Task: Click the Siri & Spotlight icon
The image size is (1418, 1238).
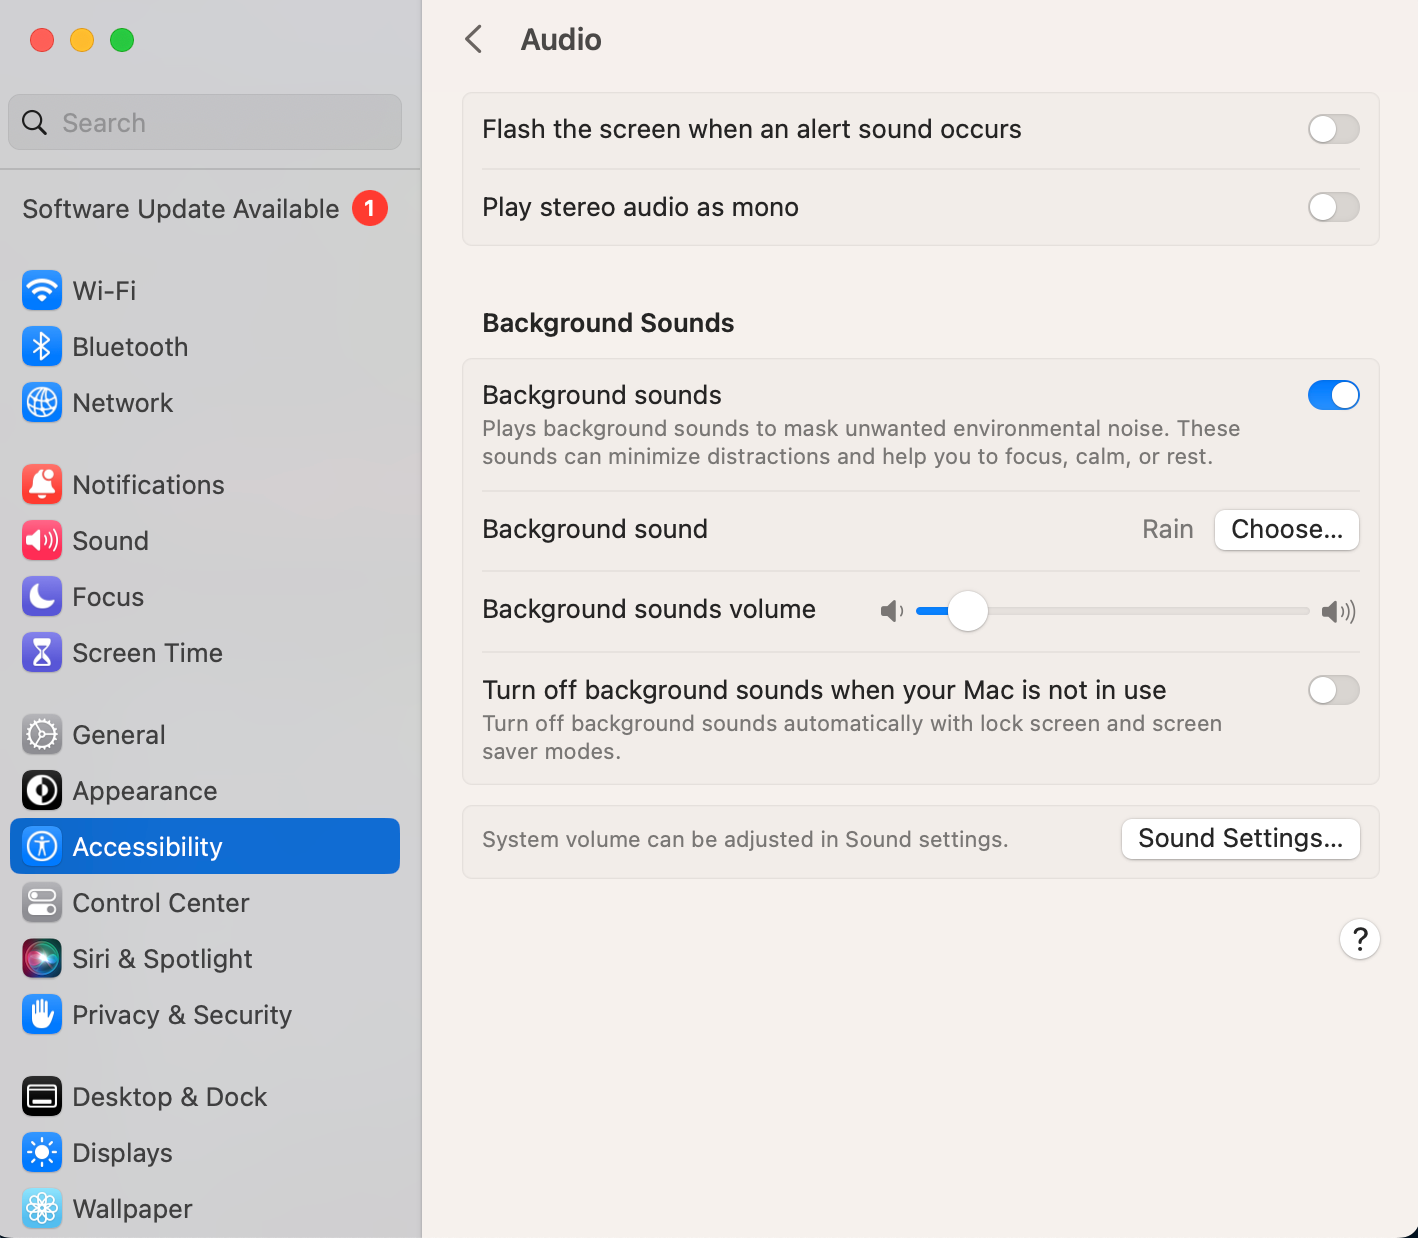Action: point(42,959)
